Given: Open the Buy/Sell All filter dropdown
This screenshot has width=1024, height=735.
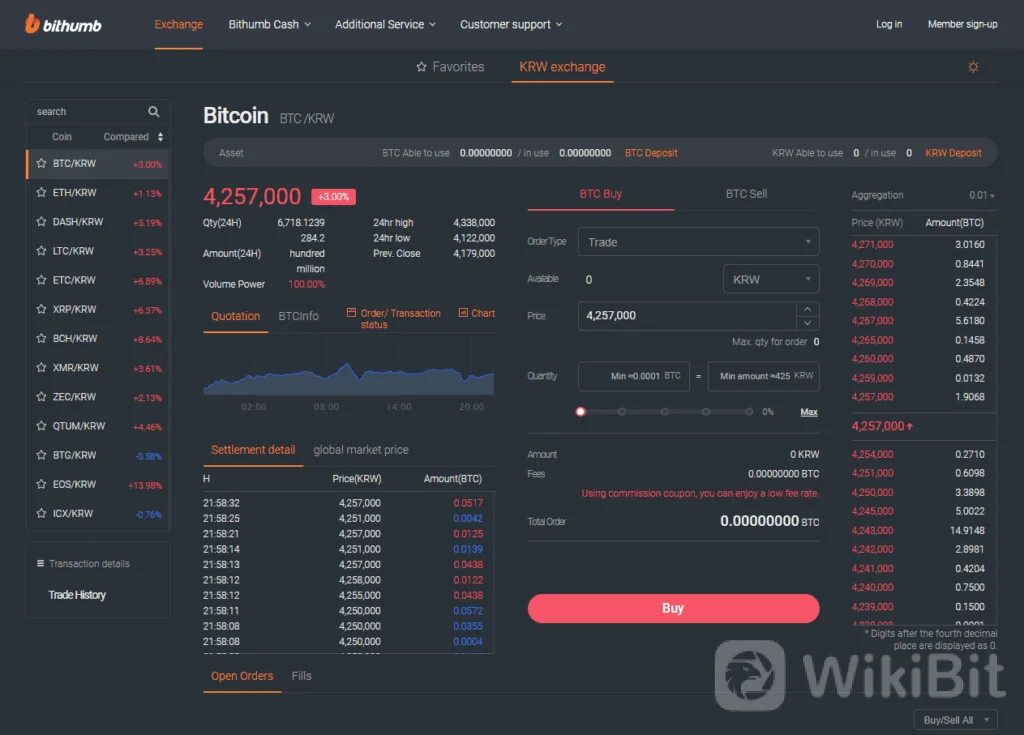Looking at the screenshot, I should (956, 720).
